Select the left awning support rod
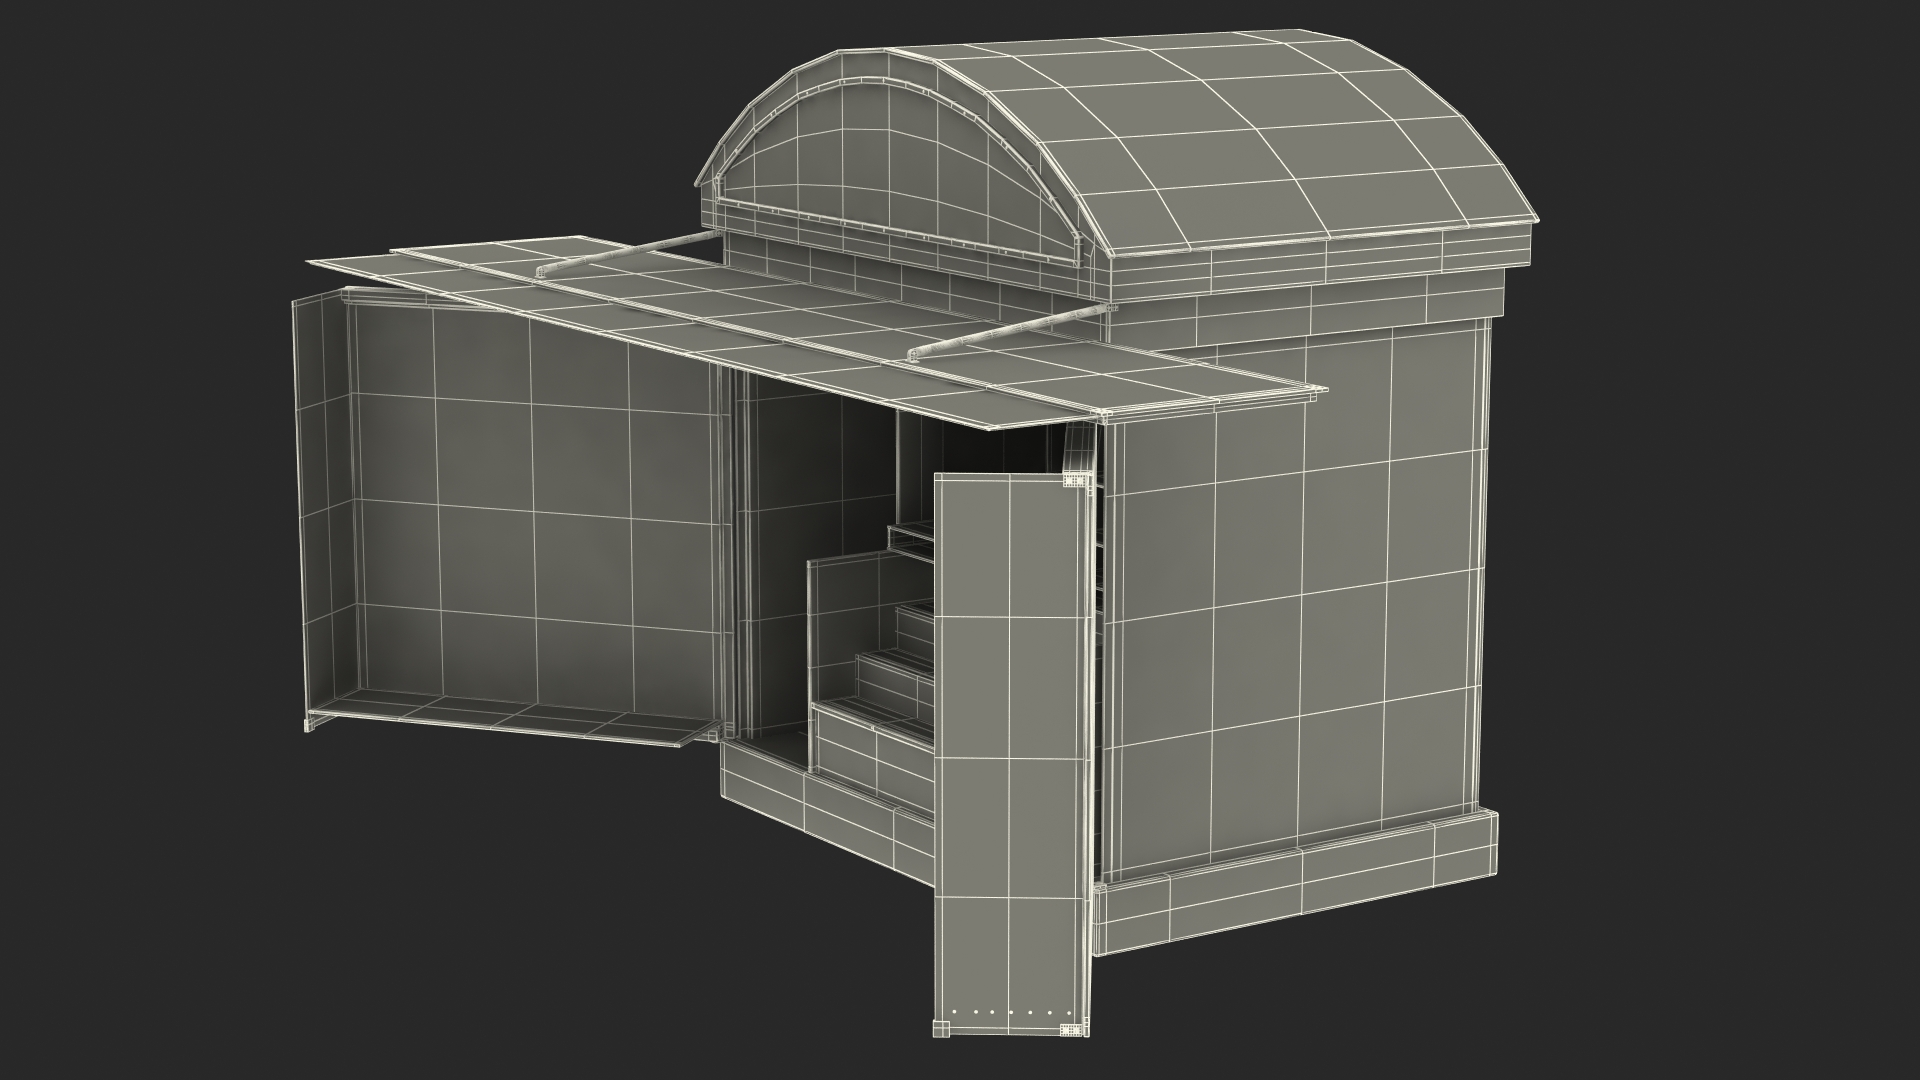This screenshot has width=1920, height=1080. [625, 253]
